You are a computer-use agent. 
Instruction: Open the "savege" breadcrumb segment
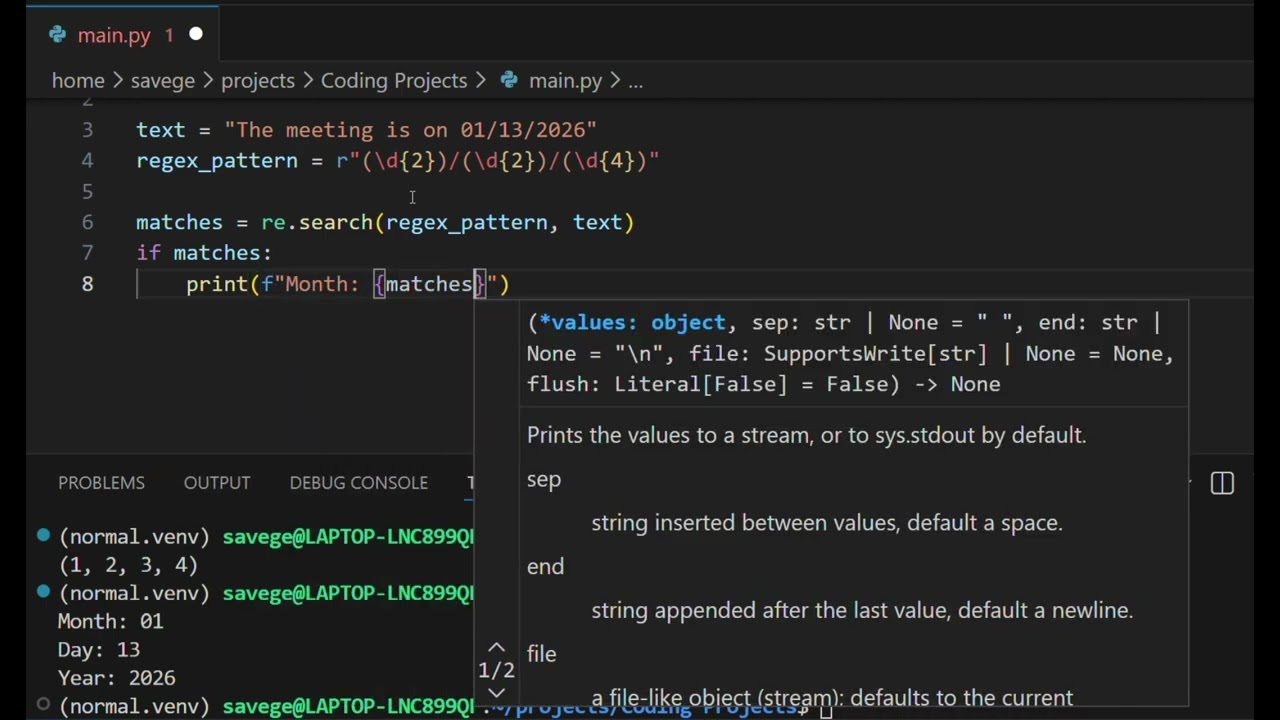coord(162,81)
